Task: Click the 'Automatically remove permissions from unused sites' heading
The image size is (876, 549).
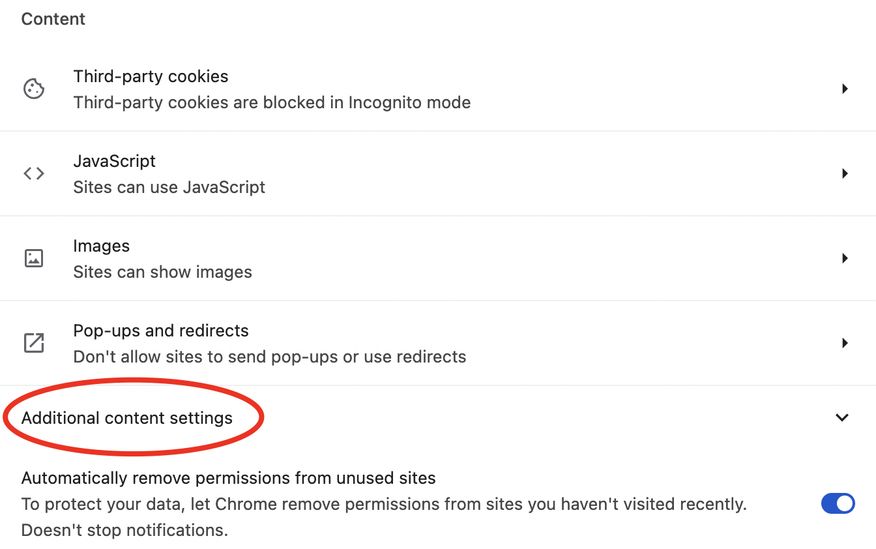Action: tap(228, 478)
